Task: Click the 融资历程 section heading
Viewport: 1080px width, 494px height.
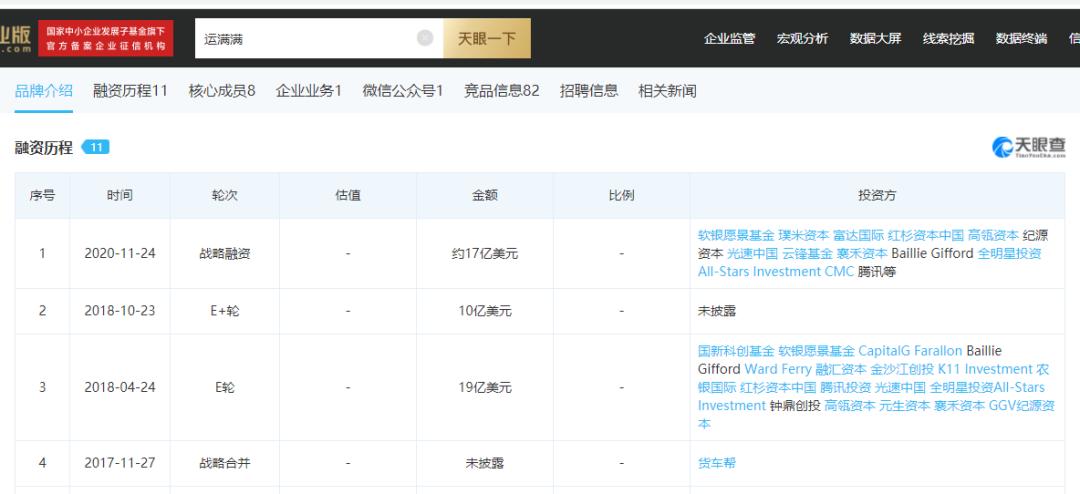Action: pos(43,147)
